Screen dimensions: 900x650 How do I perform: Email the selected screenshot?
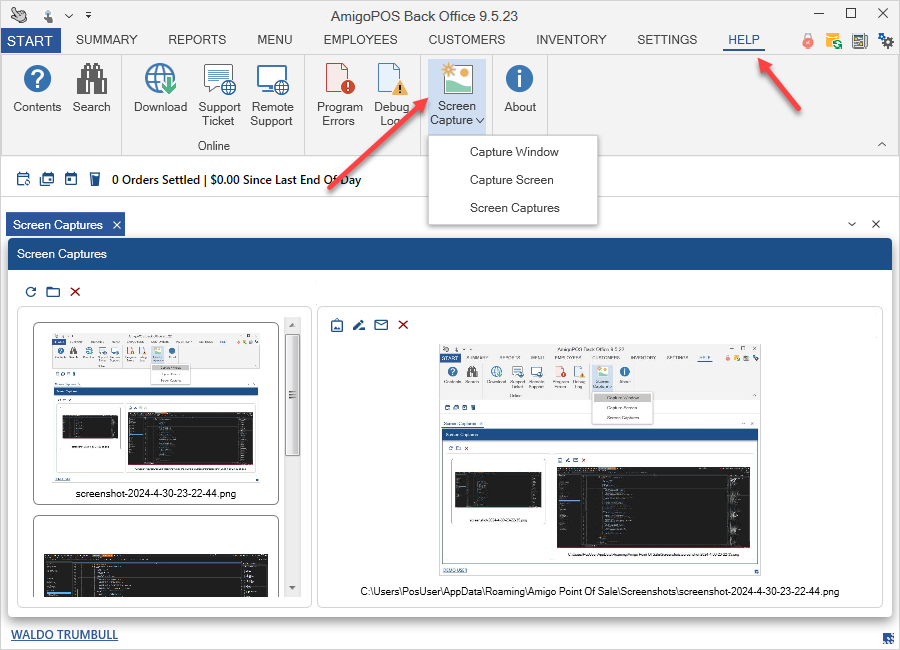click(381, 325)
